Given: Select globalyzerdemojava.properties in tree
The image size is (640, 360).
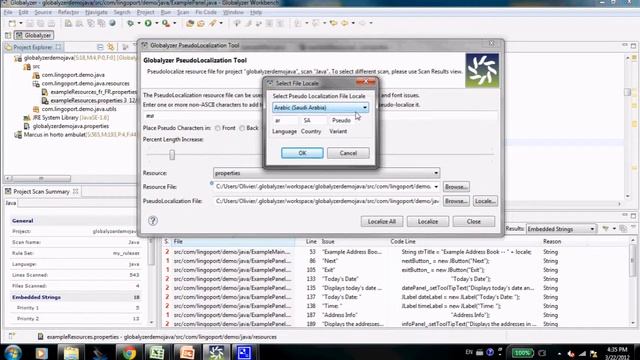Looking at the screenshot, I should coord(71,126).
